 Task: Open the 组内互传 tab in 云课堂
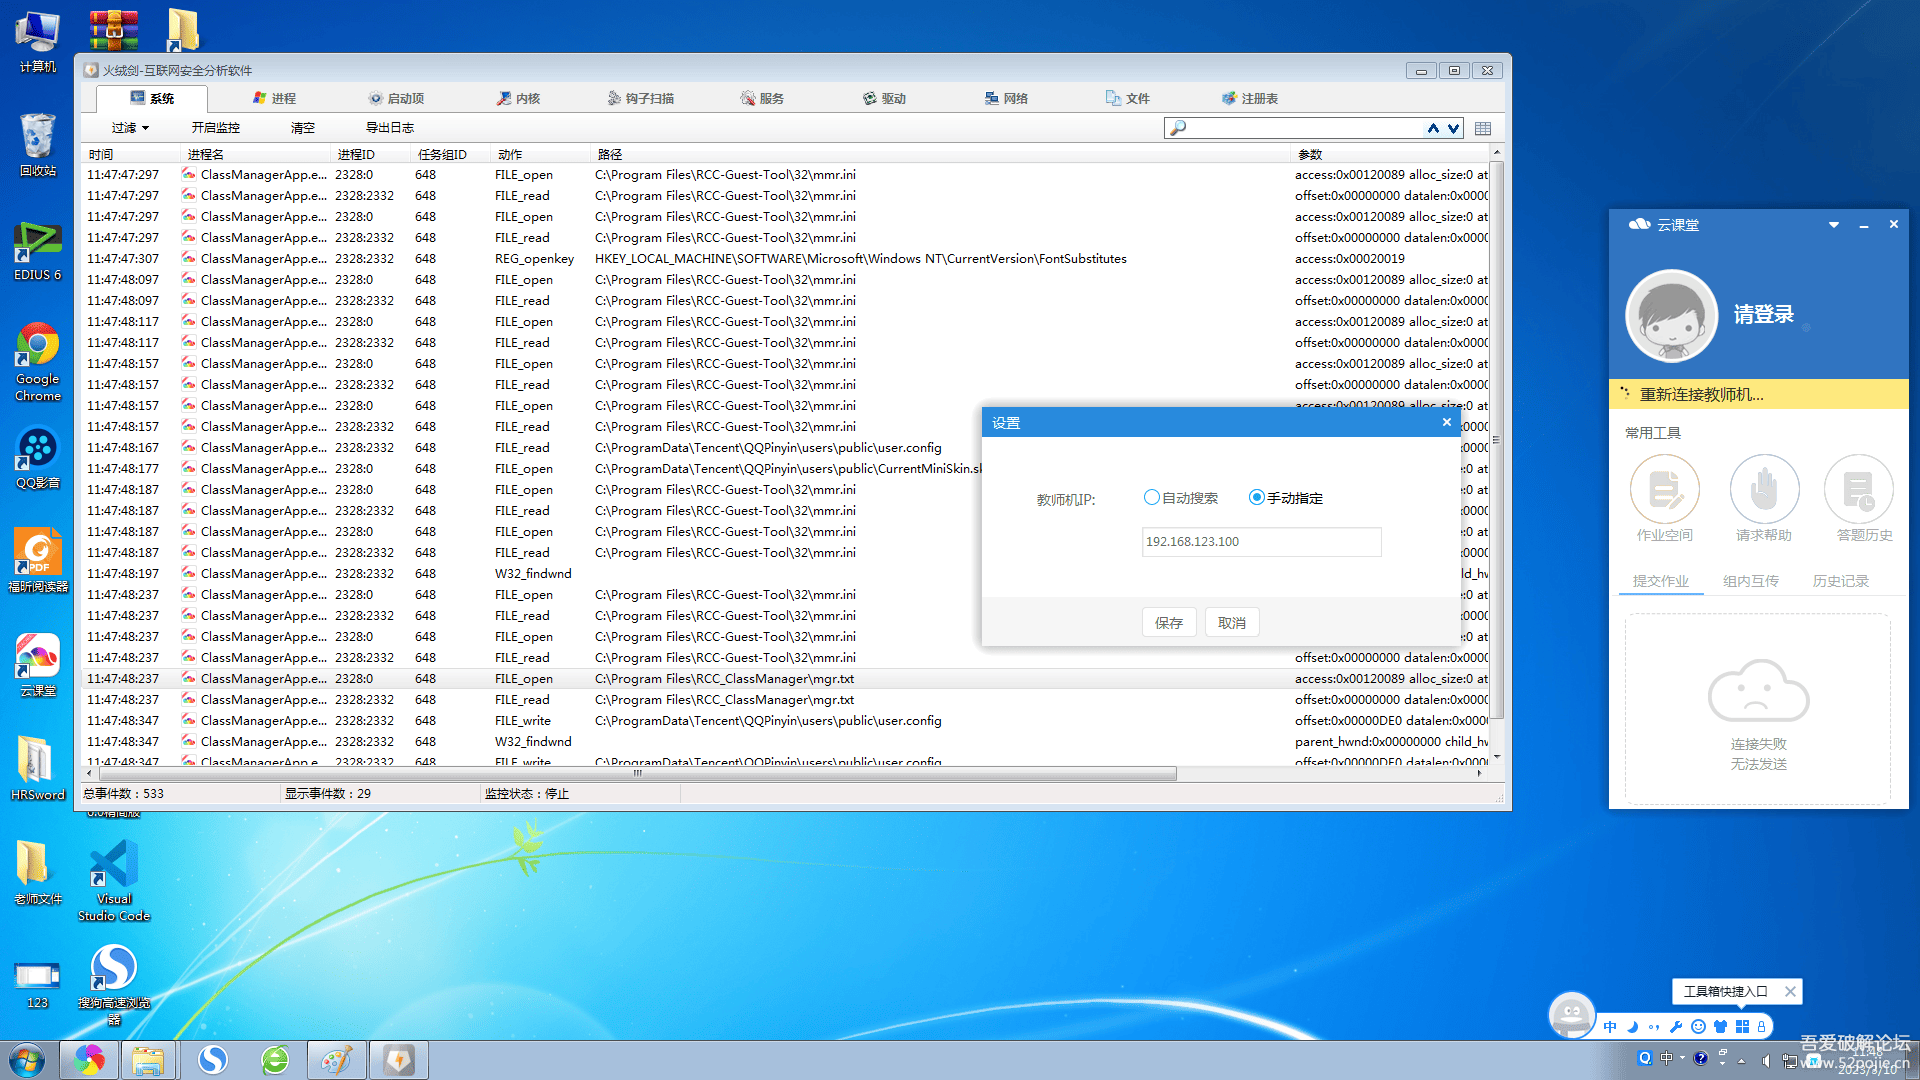(x=1751, y=581)
